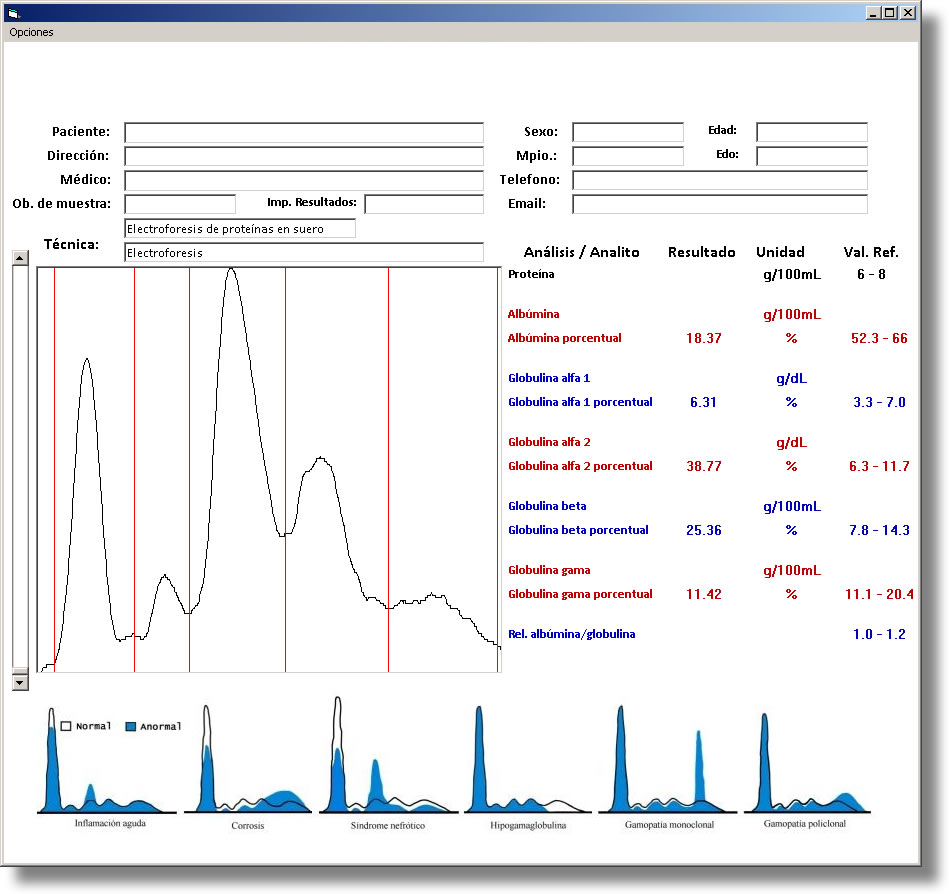Click the scrollbar down arrow beside the graph
949x894 pixels.
19,682
